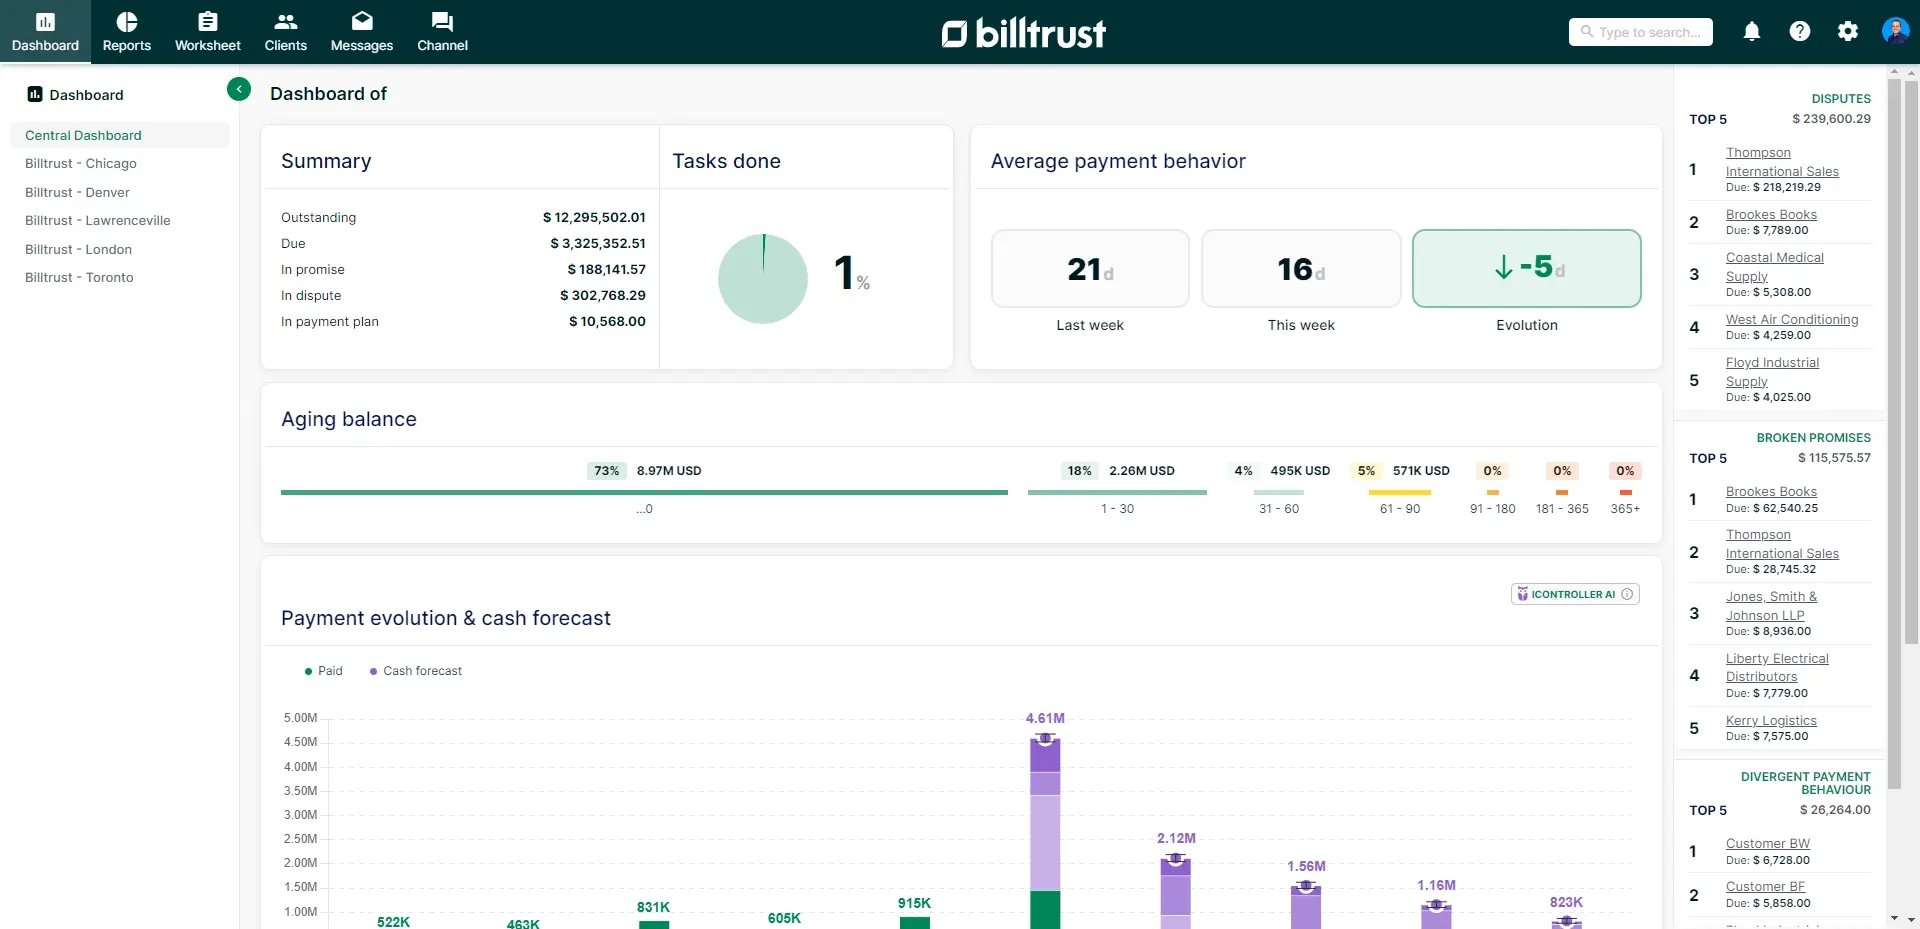Toggle the Cash forecast legend item
1920x929 pixels.
tap(416, 671)
